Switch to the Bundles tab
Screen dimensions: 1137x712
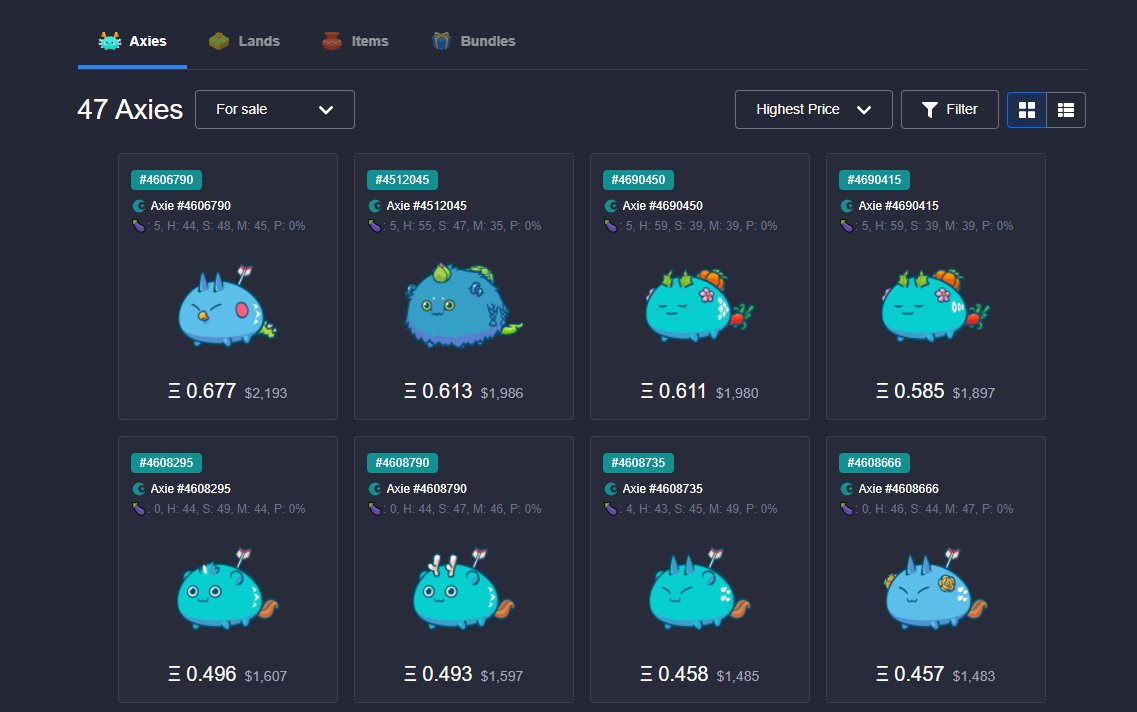474,41
